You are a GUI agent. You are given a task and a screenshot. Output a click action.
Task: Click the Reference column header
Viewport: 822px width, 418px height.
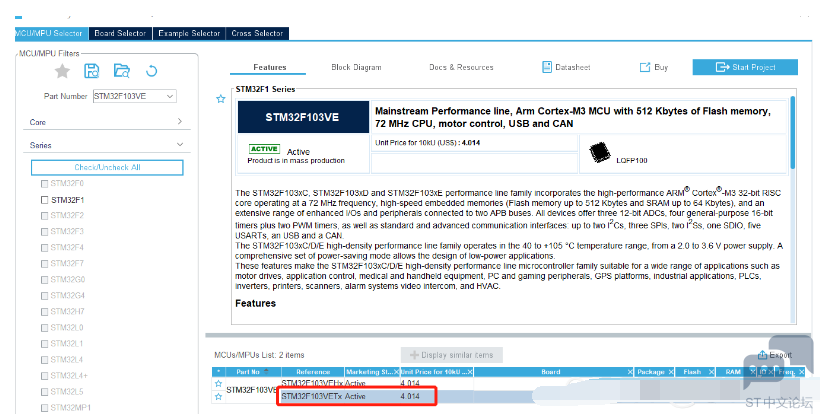coord(313,372)
